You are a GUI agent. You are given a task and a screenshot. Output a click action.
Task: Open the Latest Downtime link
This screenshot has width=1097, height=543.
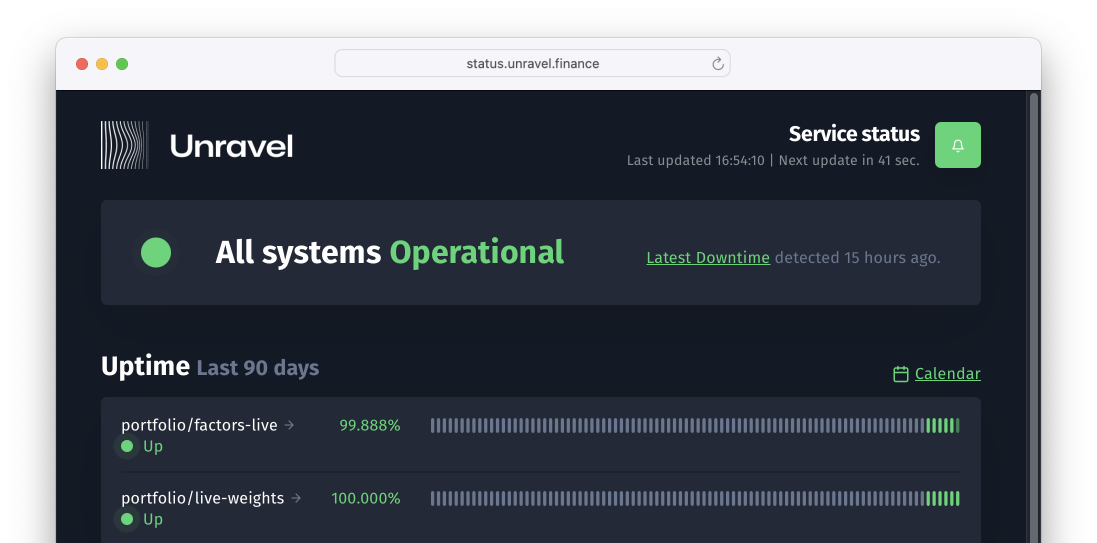coord(707,258)
